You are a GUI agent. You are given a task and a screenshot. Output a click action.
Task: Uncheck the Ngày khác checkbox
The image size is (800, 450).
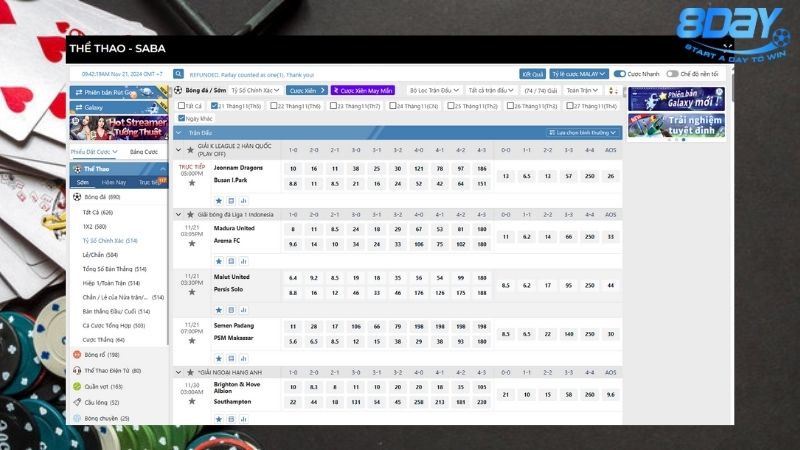click(x=181, y=118)
